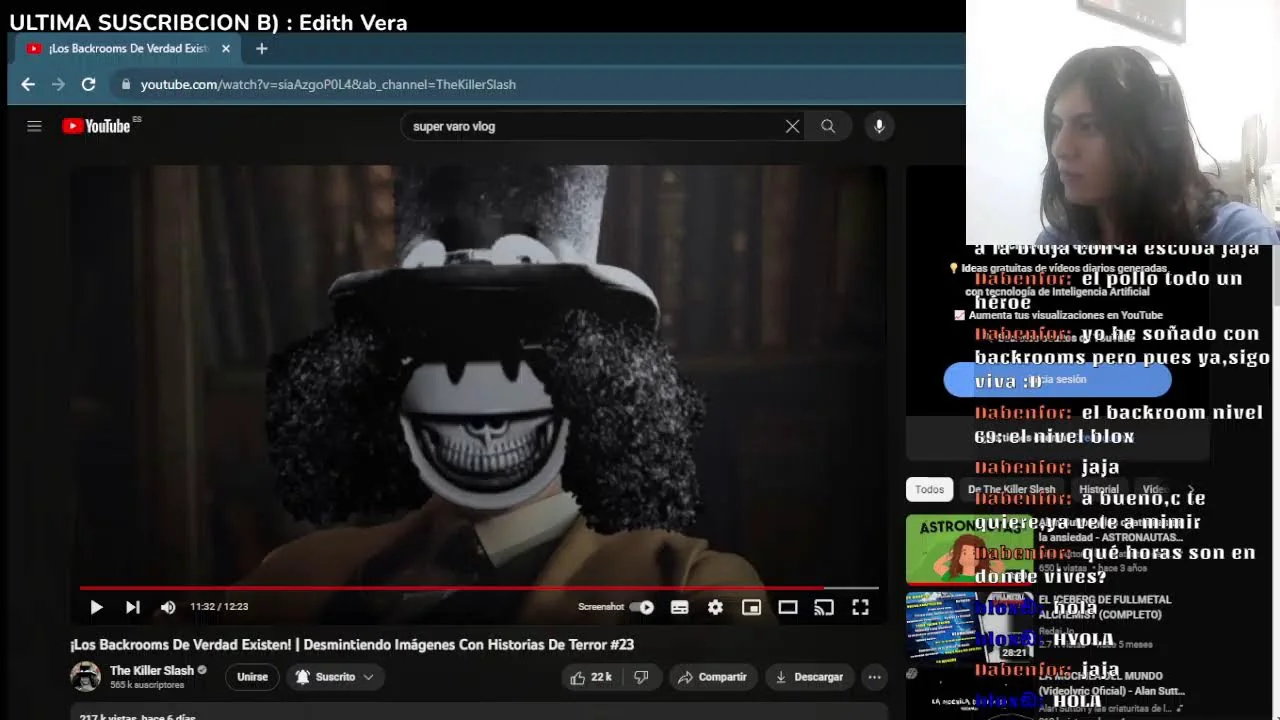1280x720 pixels.
Task: Cast video to a device
Action: coord(824,607)
